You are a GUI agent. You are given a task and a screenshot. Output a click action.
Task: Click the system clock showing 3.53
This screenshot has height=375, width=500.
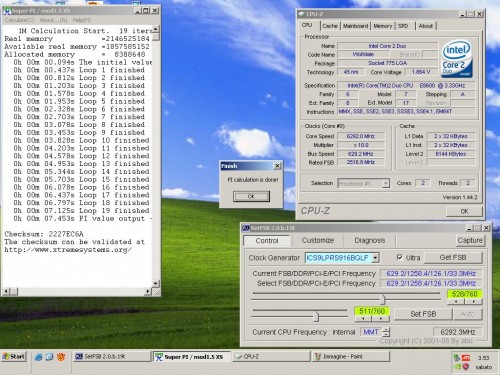pyautogui.click(x=484, y=358)
